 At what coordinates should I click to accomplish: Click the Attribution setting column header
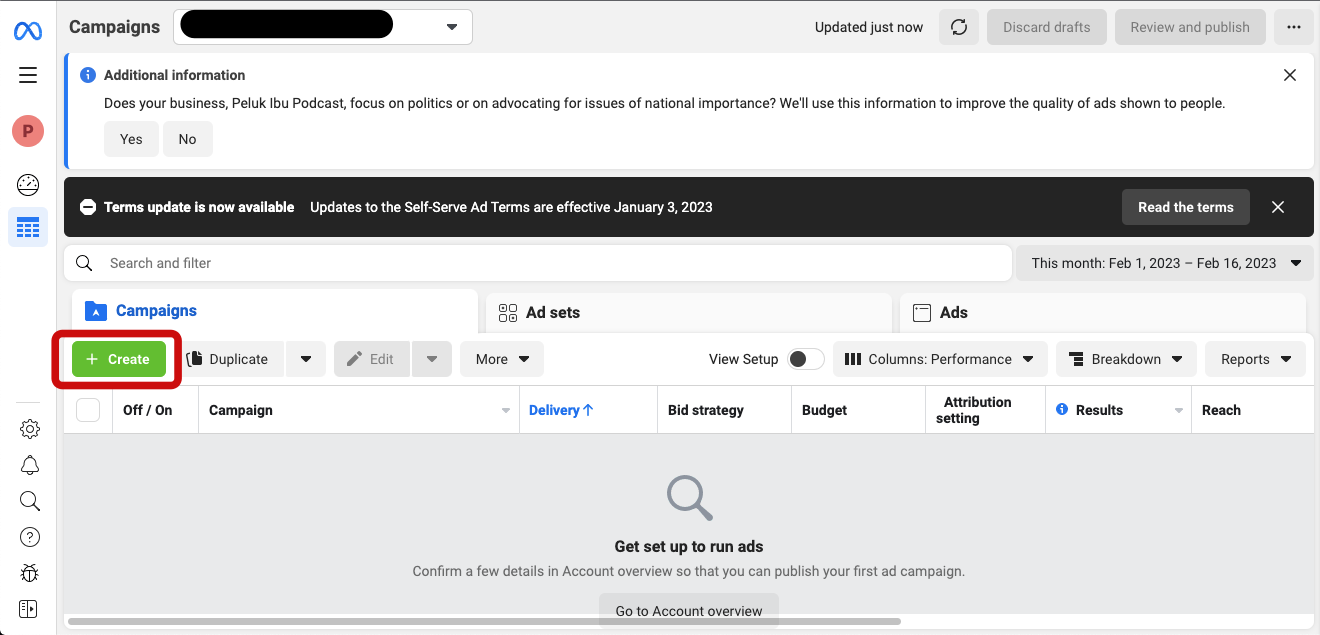coord(985,410)
